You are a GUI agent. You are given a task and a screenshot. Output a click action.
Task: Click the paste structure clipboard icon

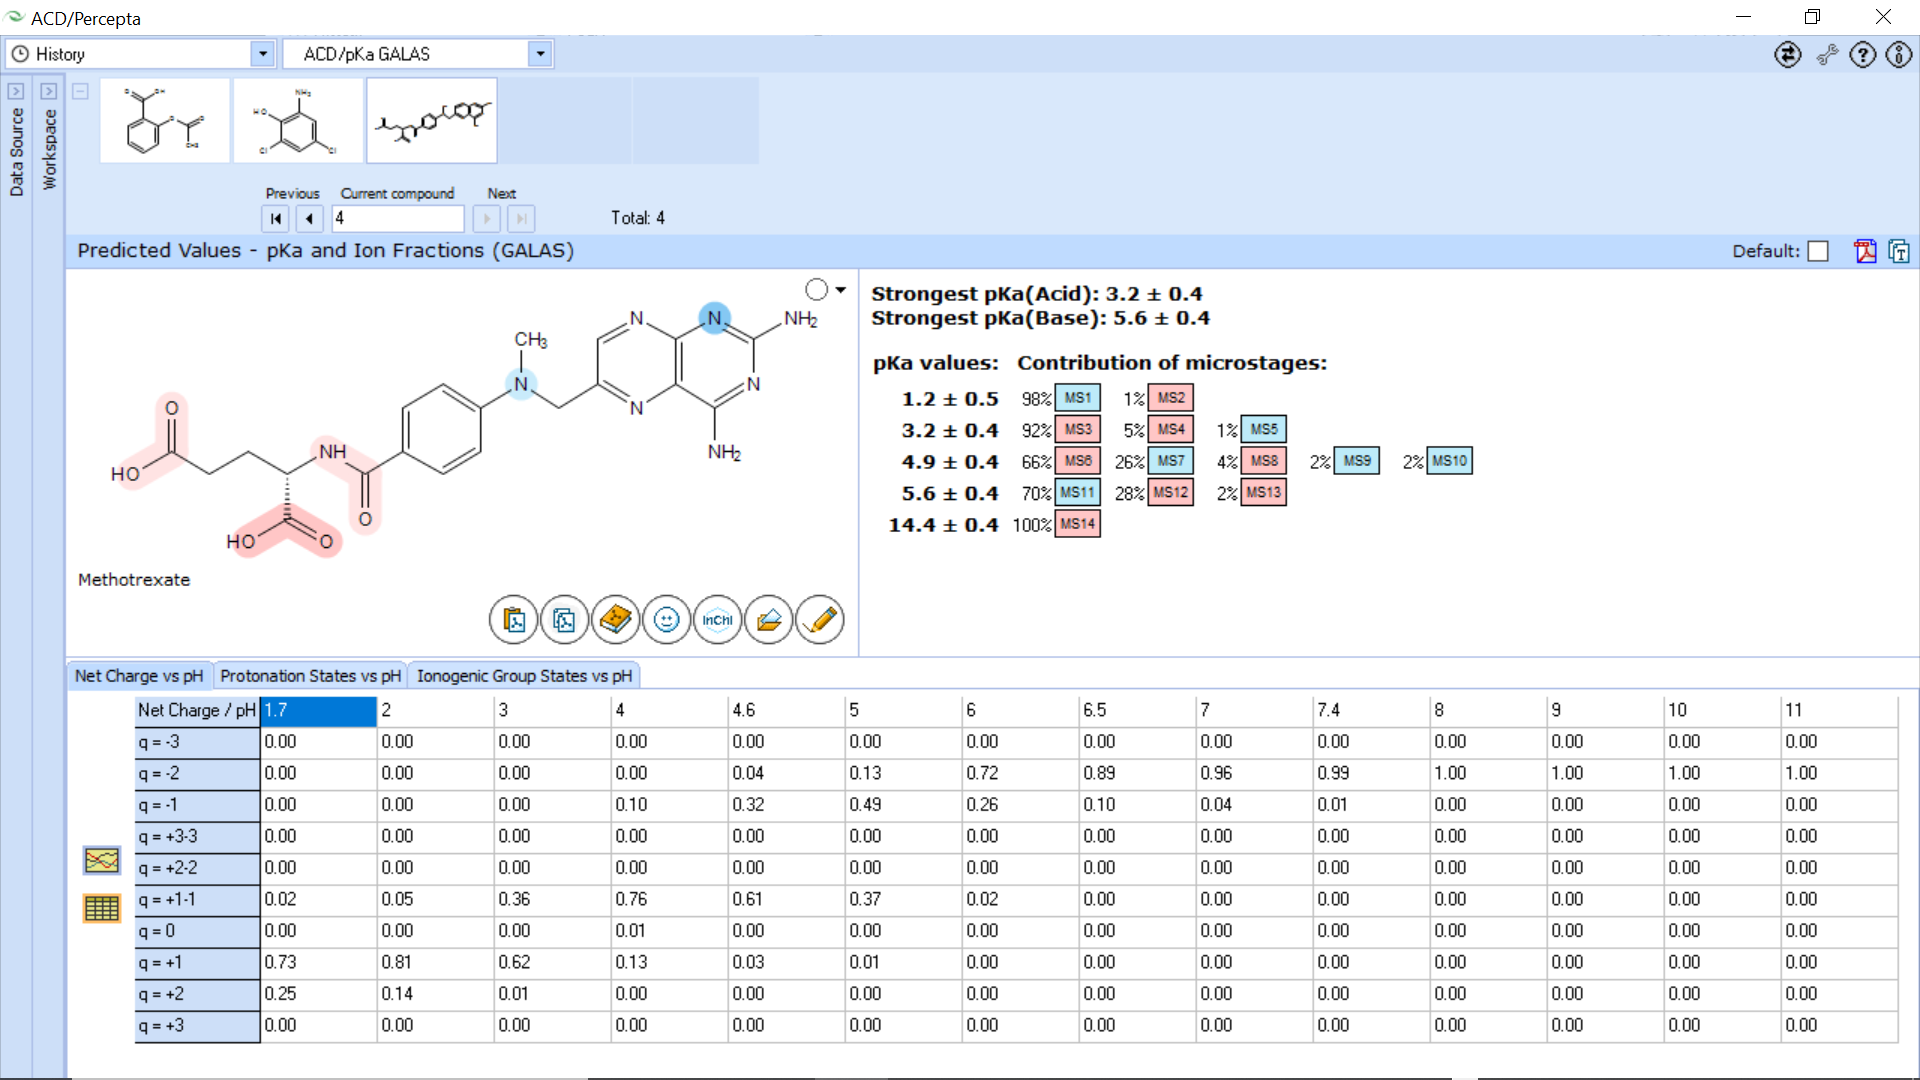click(513, 620)
